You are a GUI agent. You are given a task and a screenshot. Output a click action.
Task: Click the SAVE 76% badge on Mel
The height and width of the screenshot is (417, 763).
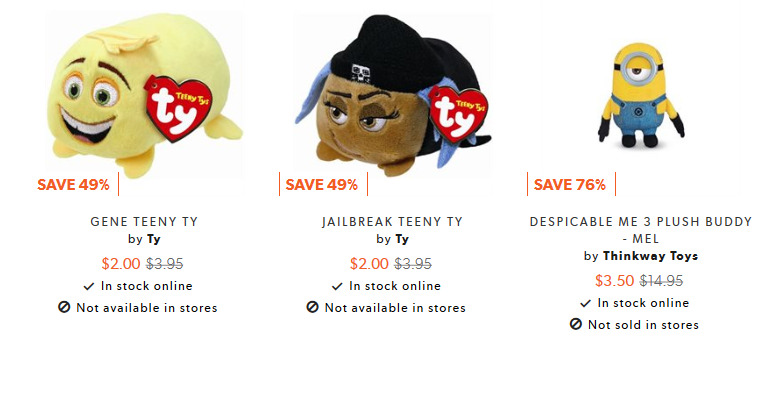[x=570, y=184]
